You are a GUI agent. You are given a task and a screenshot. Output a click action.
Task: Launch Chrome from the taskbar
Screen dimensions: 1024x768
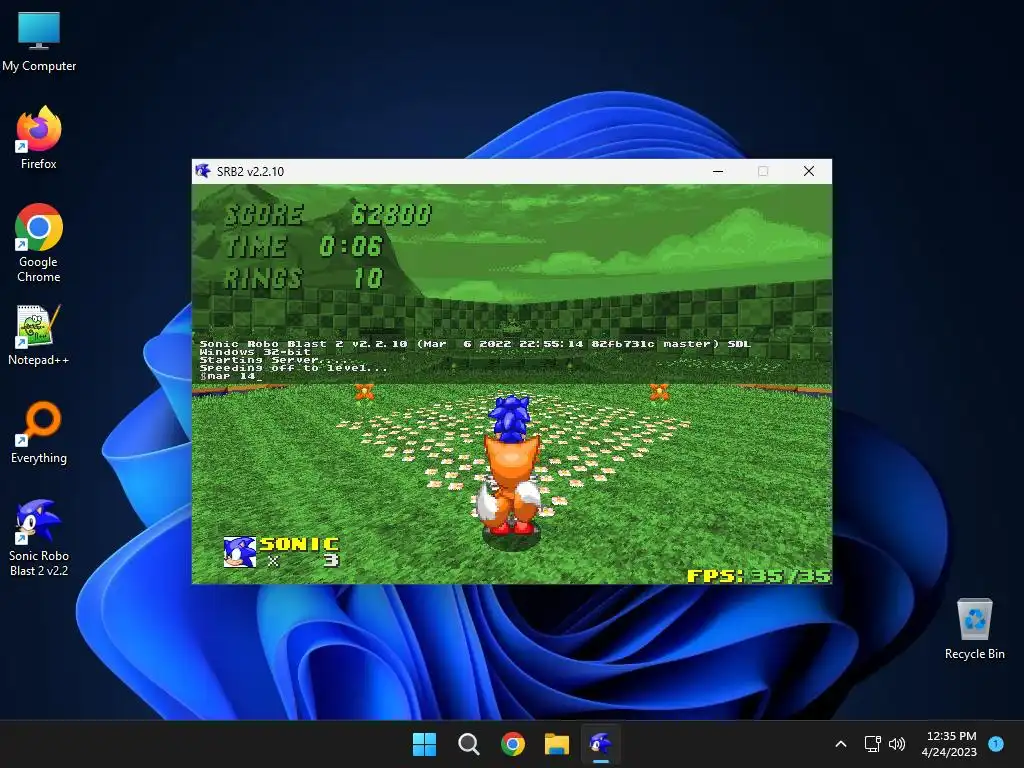coord(513,744)
